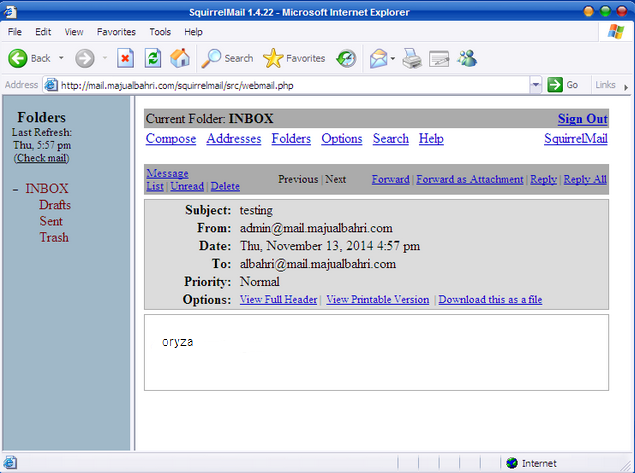The height and width of the screenshot is (473, 635).
Task: Click Forward as Attachment link
Action: 470,179
